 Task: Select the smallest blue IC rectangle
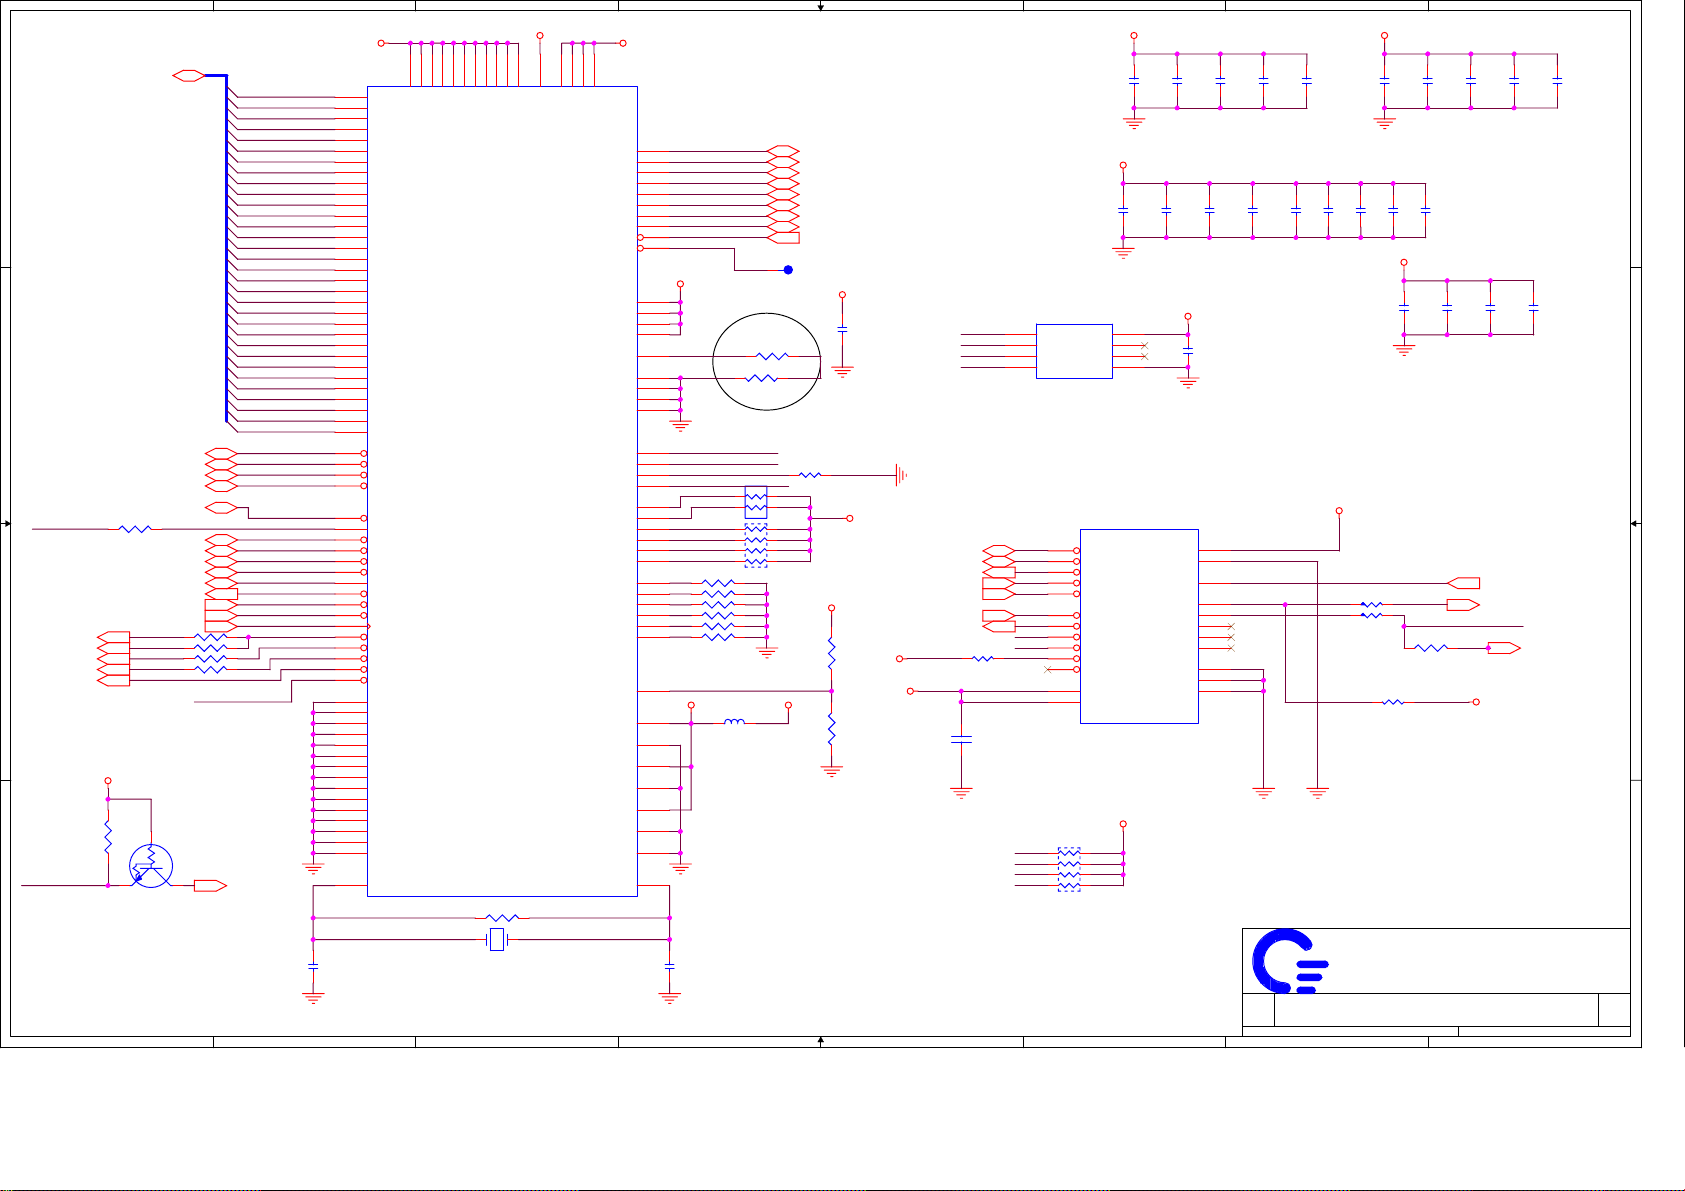click(1074, 351)
